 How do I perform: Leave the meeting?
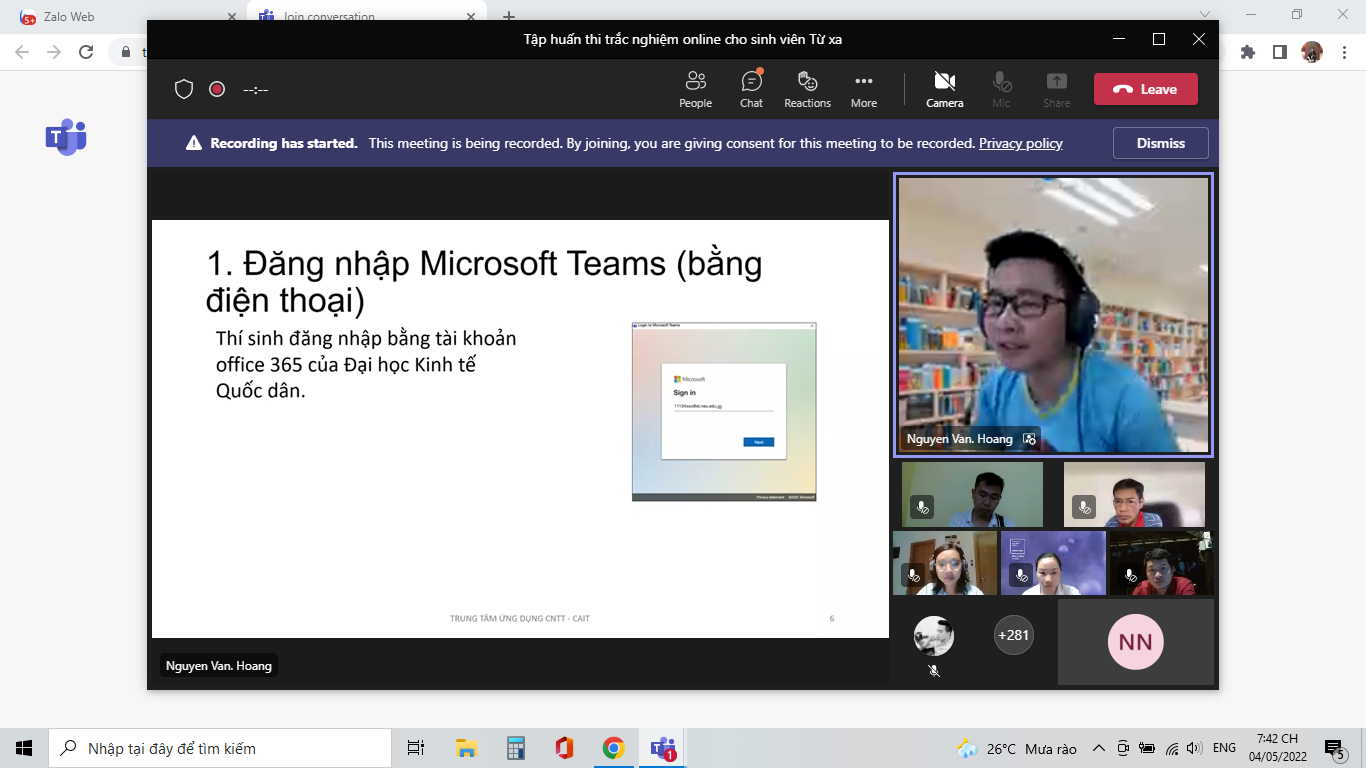[1145, 89]
